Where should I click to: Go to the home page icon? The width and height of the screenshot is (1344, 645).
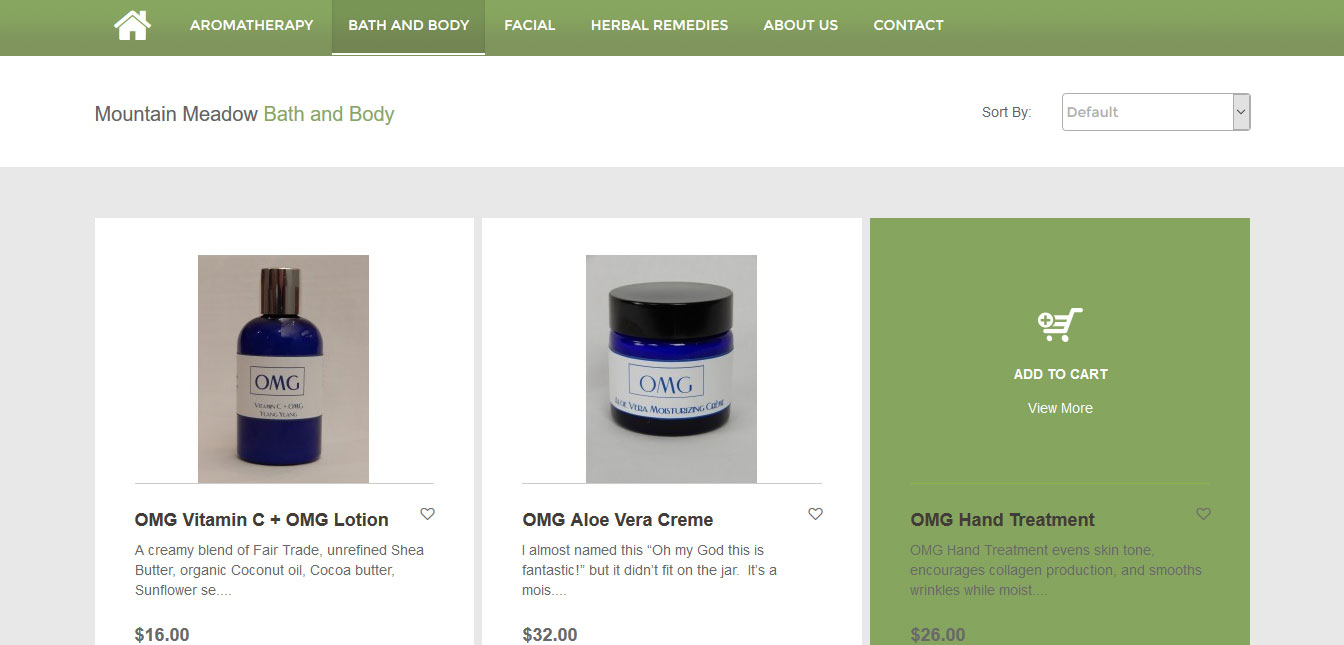[132, 25]
